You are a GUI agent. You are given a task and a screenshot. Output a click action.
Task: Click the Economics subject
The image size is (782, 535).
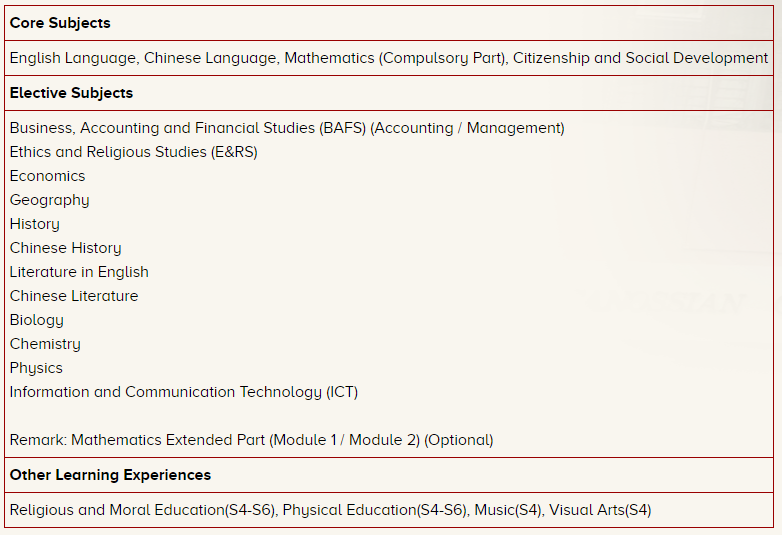[47, 176]
